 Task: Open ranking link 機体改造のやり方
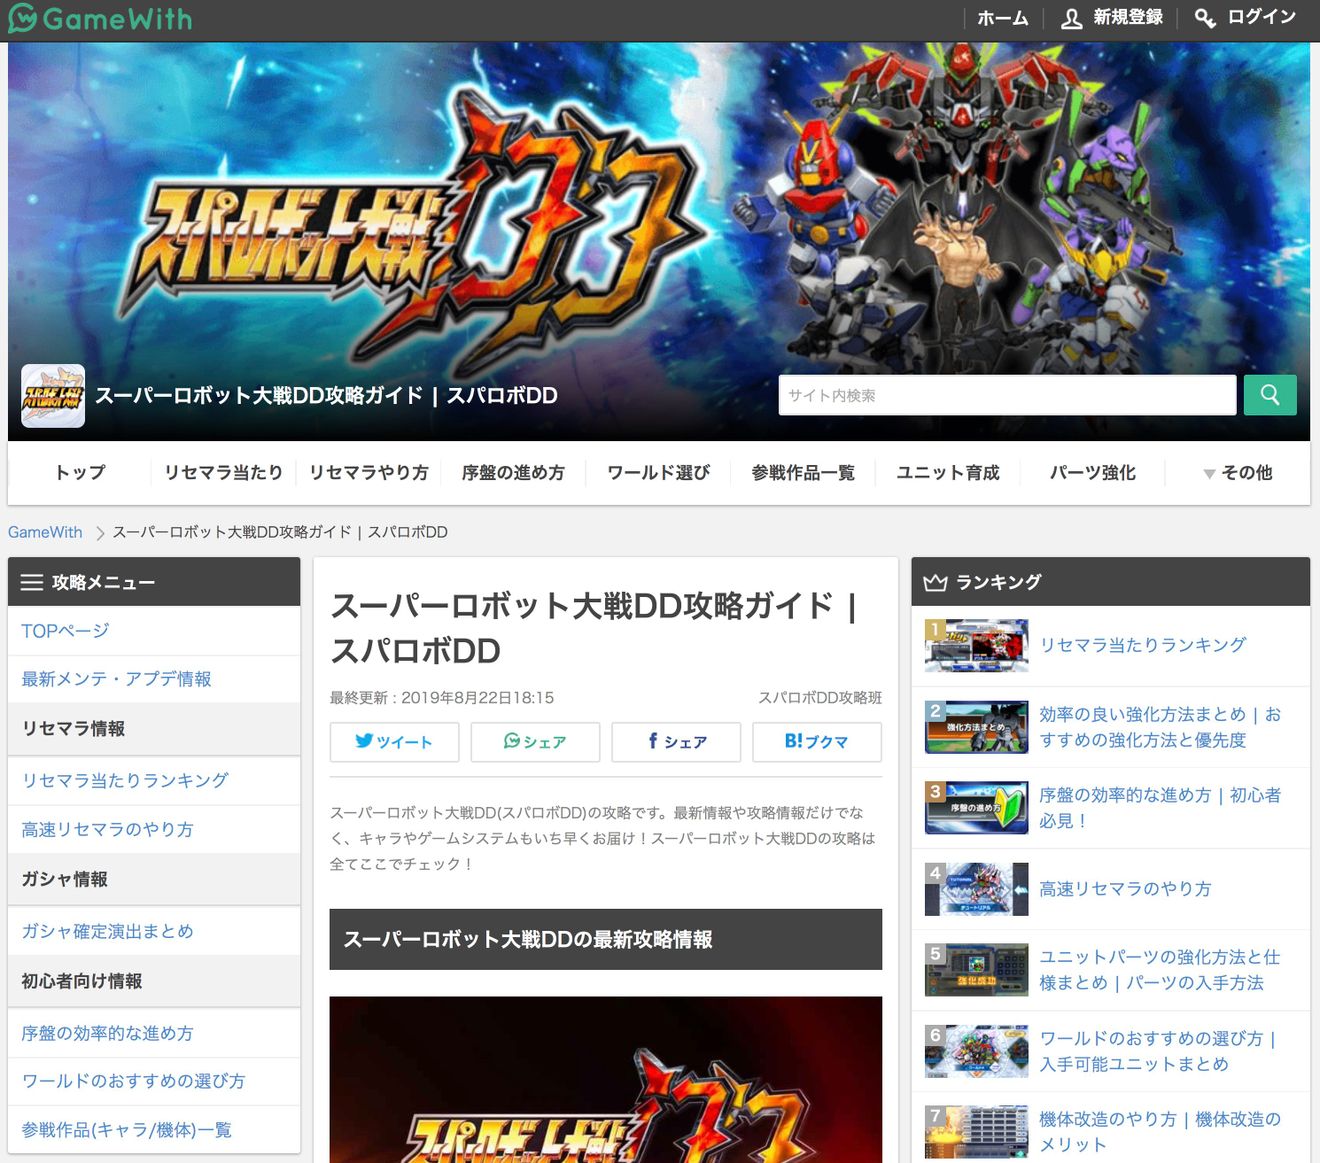(1160, 1132)
